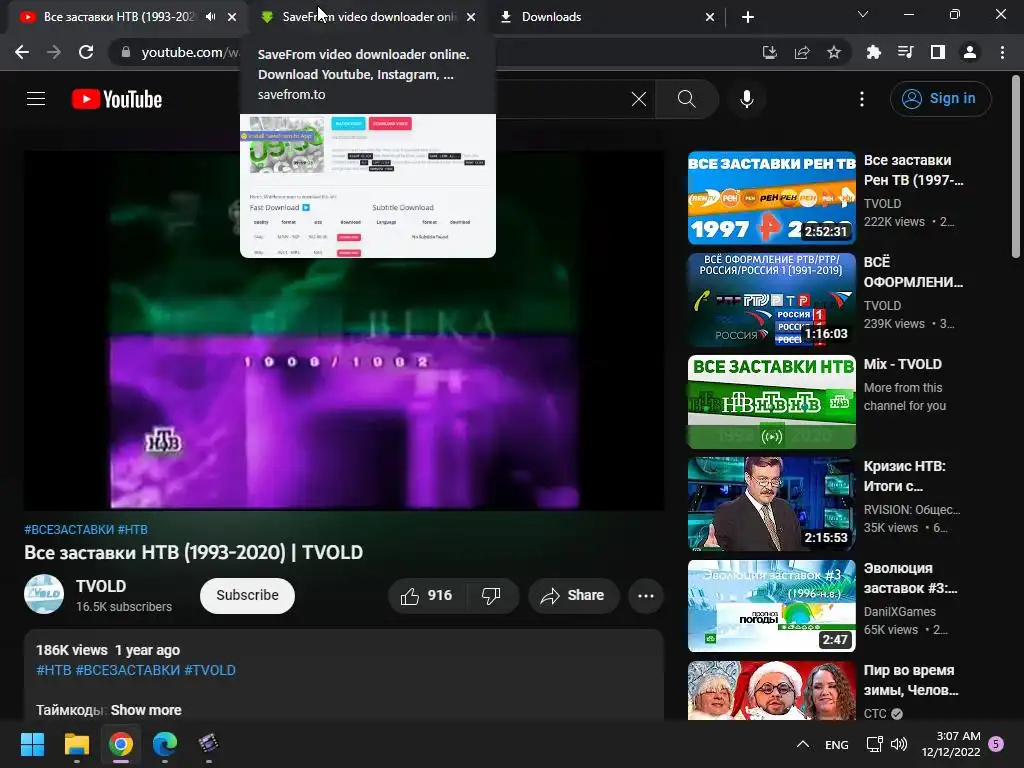Search with your voice microphone

point(747,99)
